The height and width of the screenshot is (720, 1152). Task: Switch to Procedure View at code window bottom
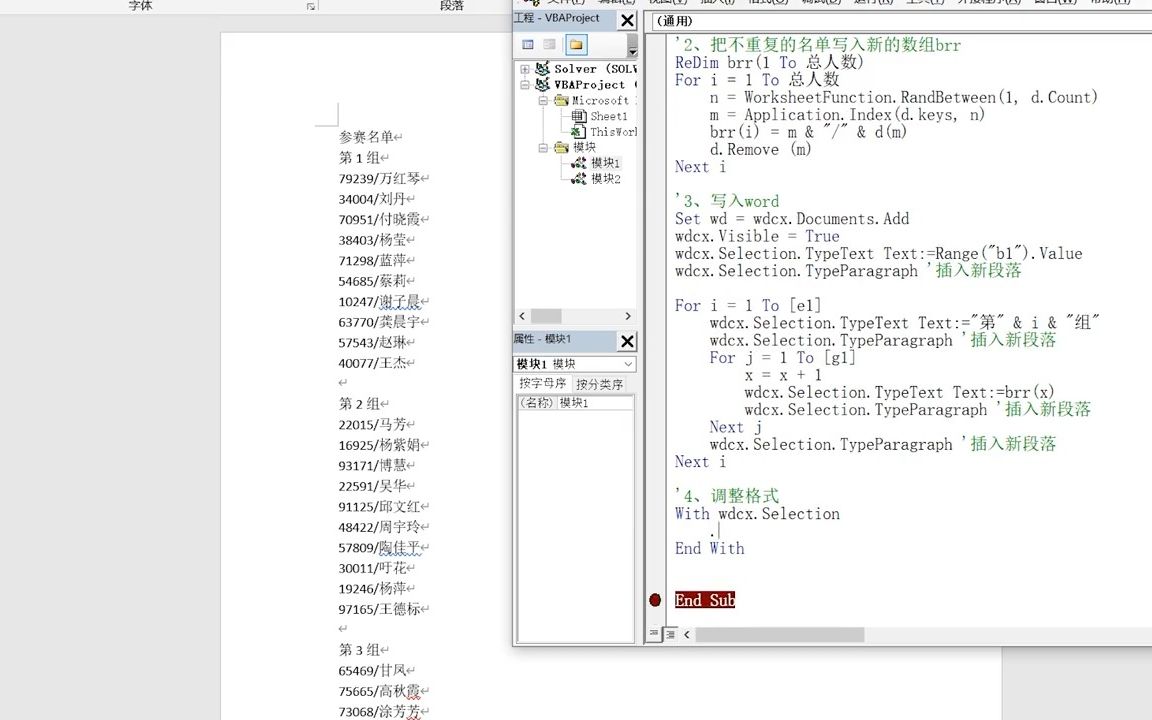click(652, 634)
